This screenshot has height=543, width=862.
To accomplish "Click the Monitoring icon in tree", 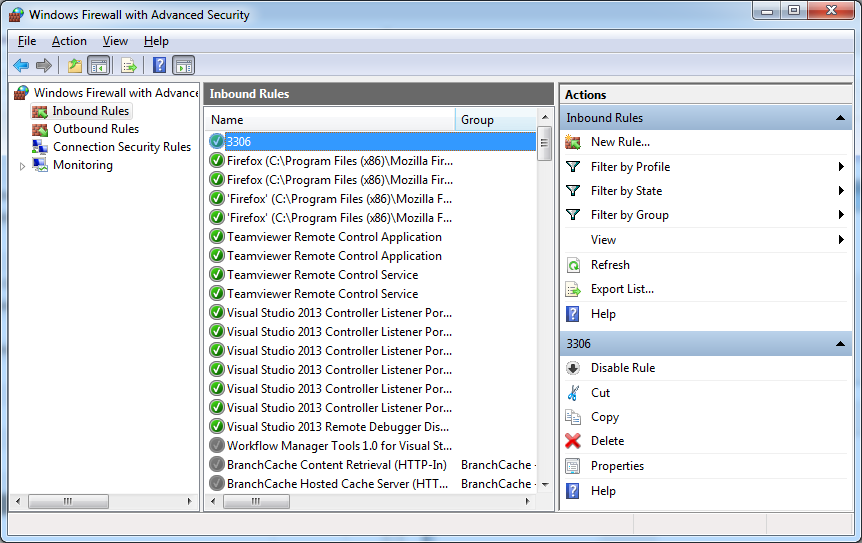I will [40, 165].
